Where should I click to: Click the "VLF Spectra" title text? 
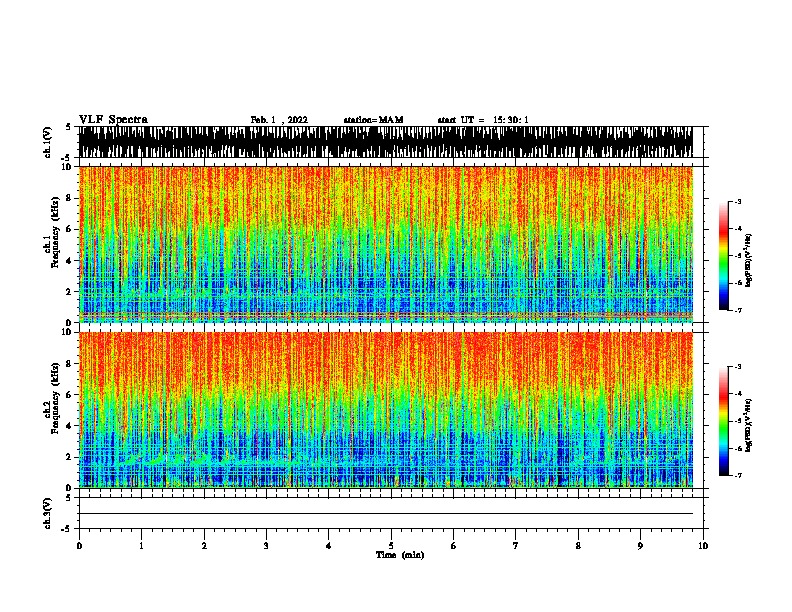pyautogui.click(x=113, y=120)
